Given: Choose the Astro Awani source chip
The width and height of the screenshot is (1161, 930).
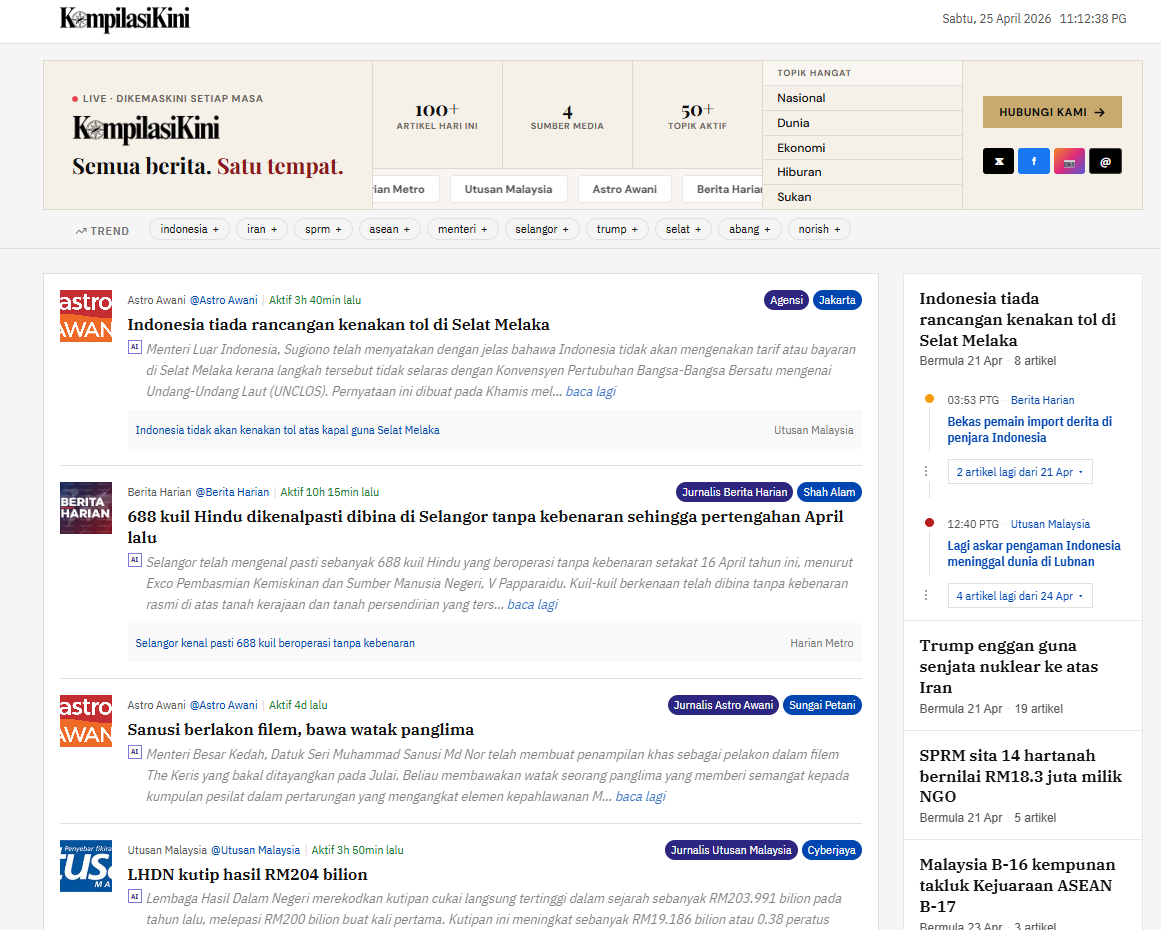Looking at the screenshot, I should pos(624,189).
